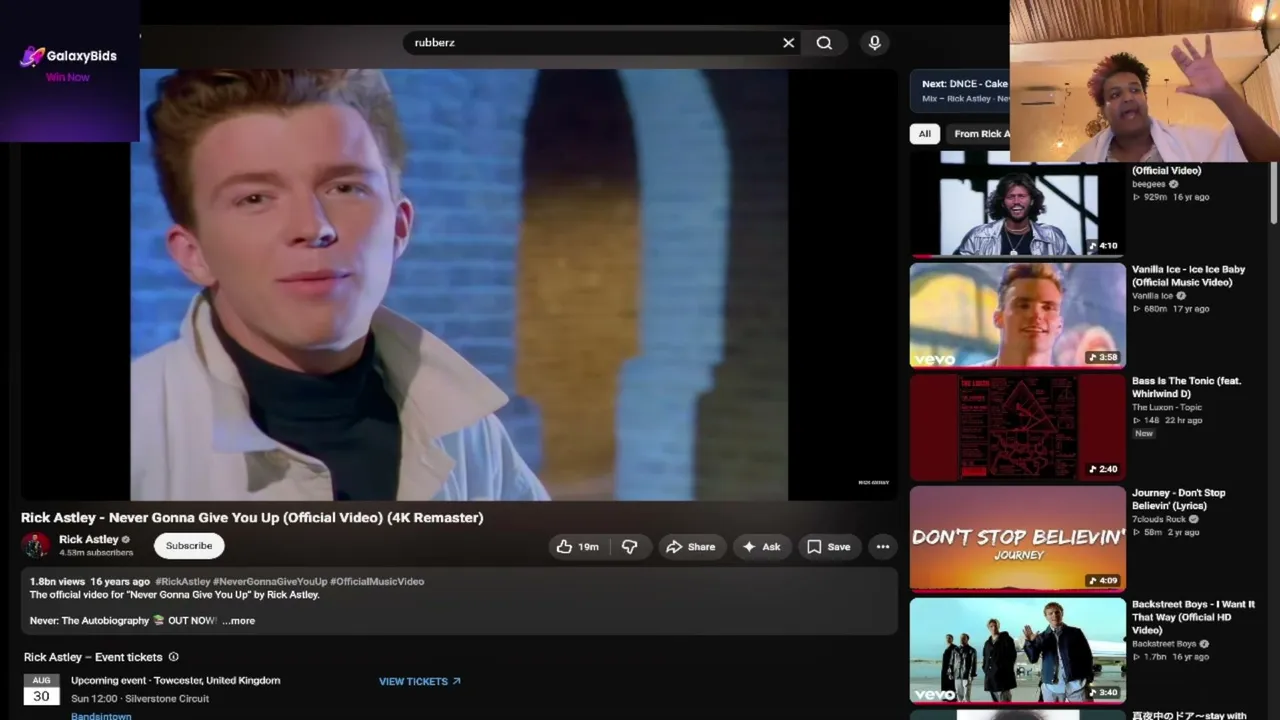
Task: Subscribe to the Rick Astley channel
Action: click(189, 546)
